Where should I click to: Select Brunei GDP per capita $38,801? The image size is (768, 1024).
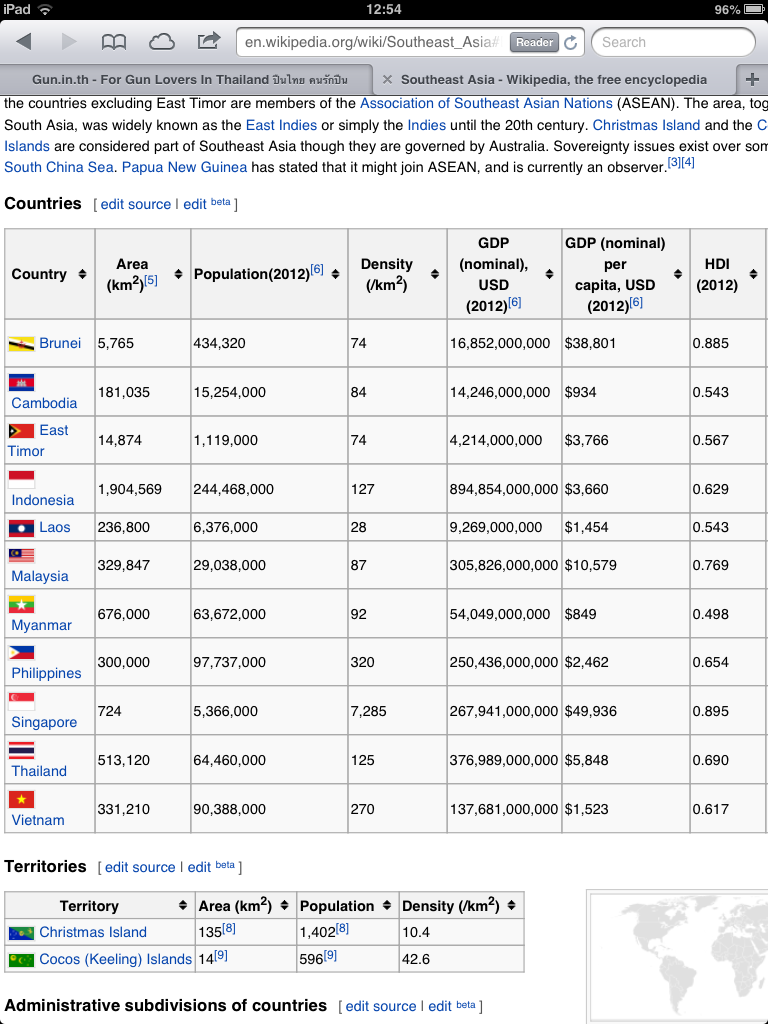click(590, 344)
